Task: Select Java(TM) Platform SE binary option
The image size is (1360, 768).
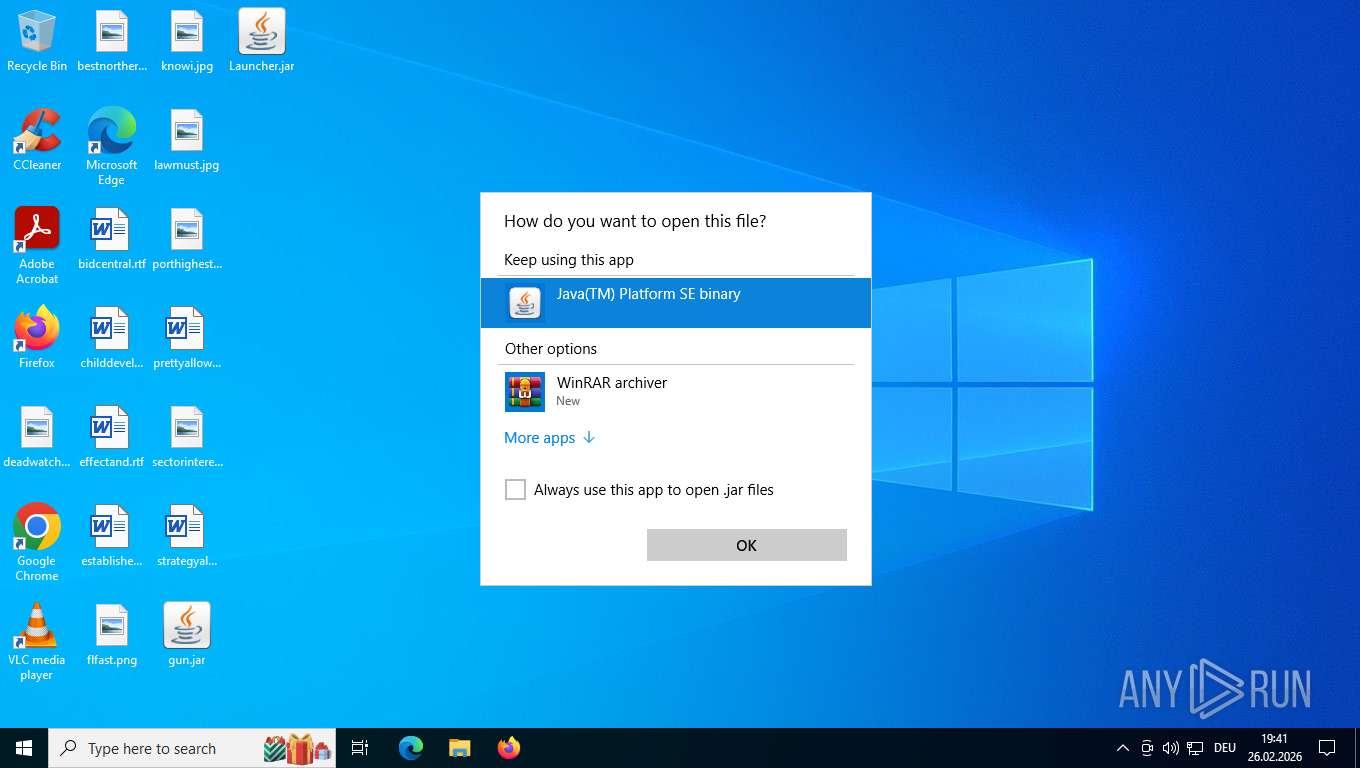Action: point(675,302)
